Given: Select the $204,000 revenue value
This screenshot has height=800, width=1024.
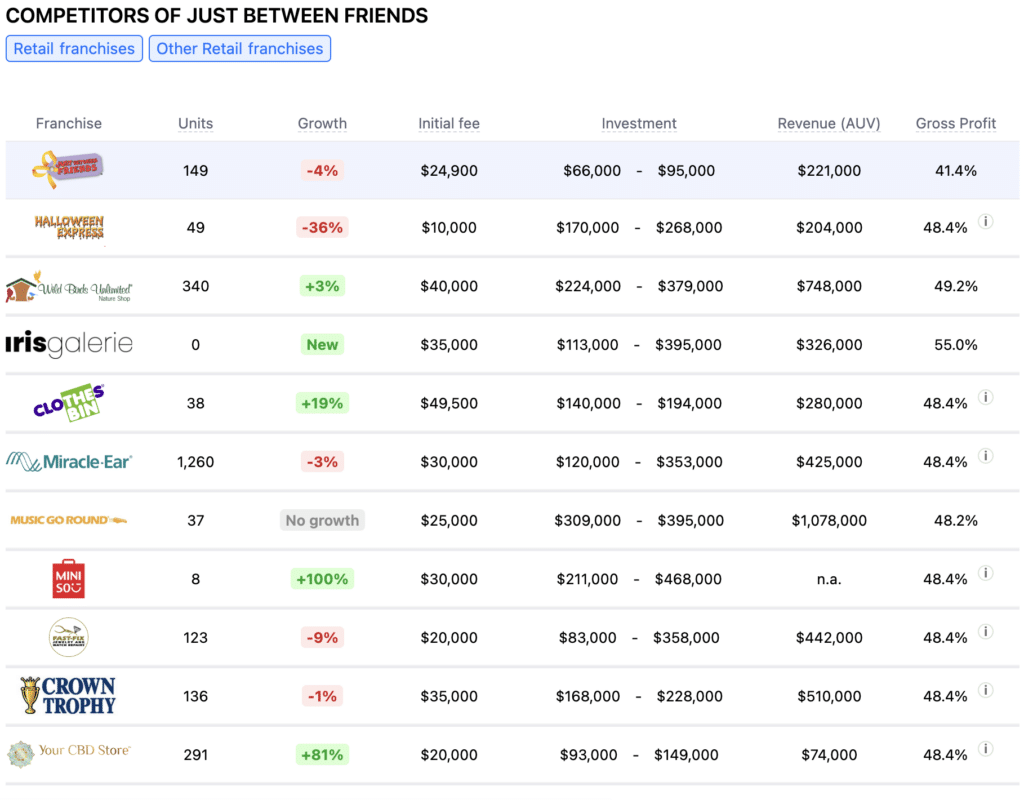Looking at the screenshot, I should point(829,227).
